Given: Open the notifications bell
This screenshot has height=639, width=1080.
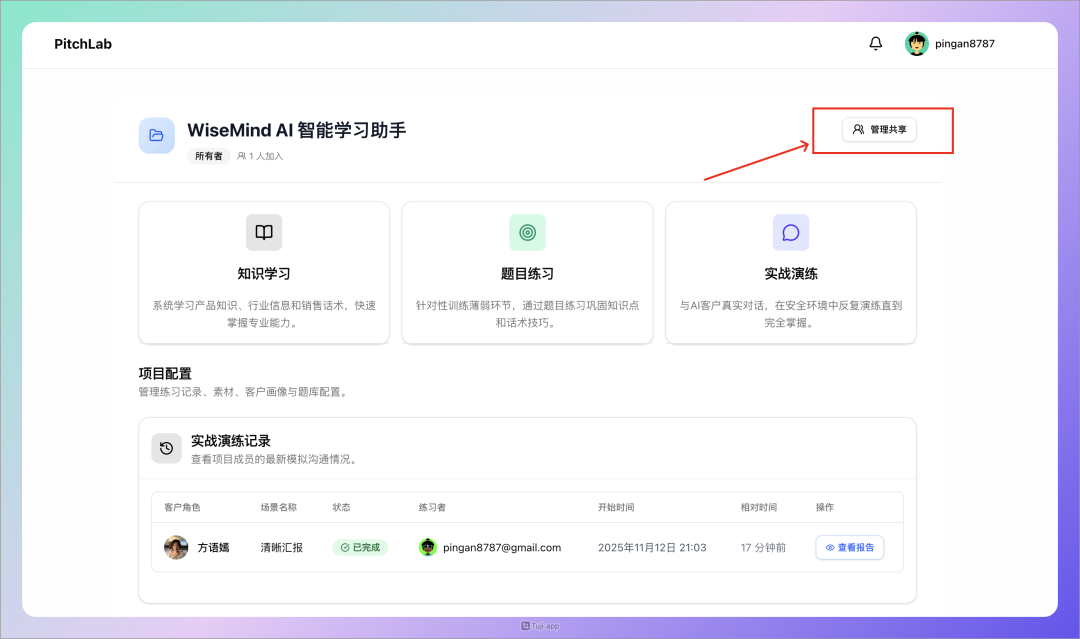Looking at the screenshot, I should point(875,43).
